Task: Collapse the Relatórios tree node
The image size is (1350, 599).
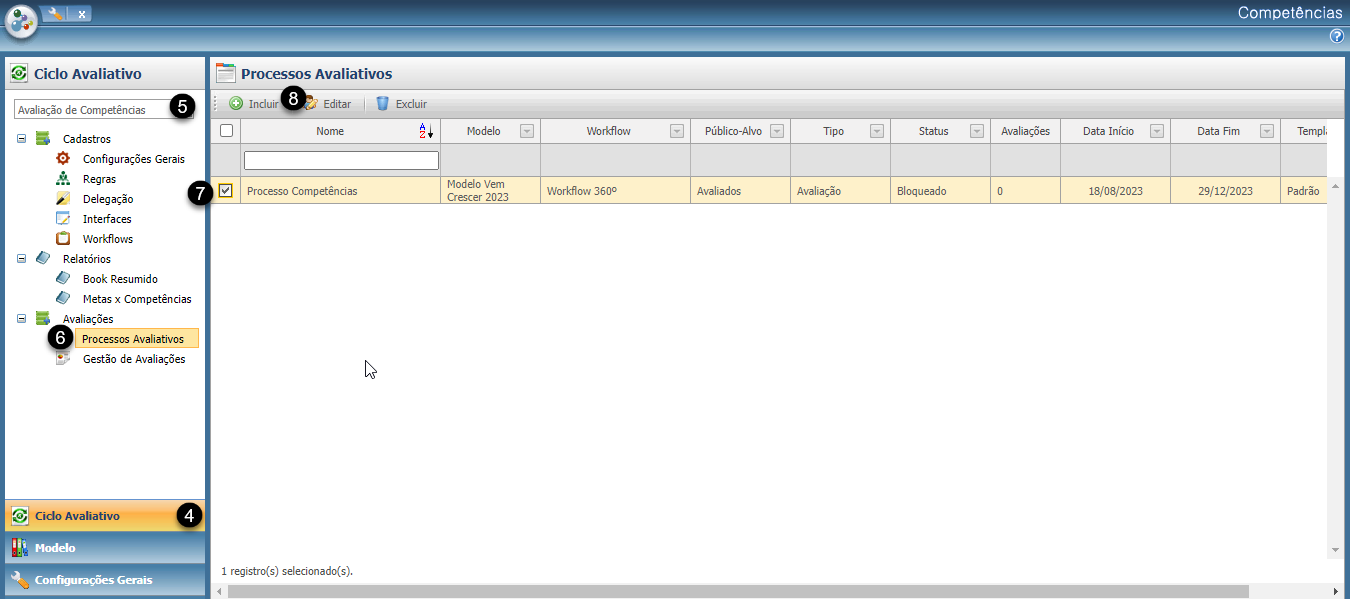Action: click(21, 258)
